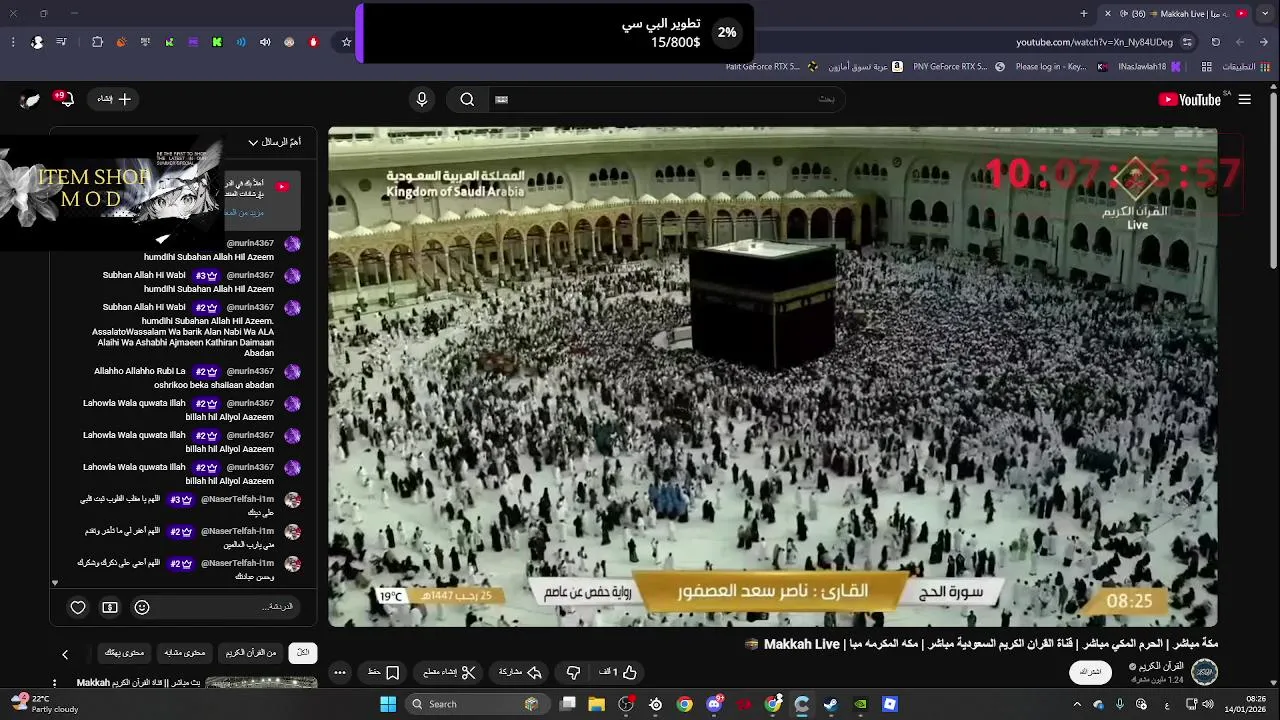The image size is (1280, 720).
Task: Close the Makkah Live tab
Action: [1107, 13]
